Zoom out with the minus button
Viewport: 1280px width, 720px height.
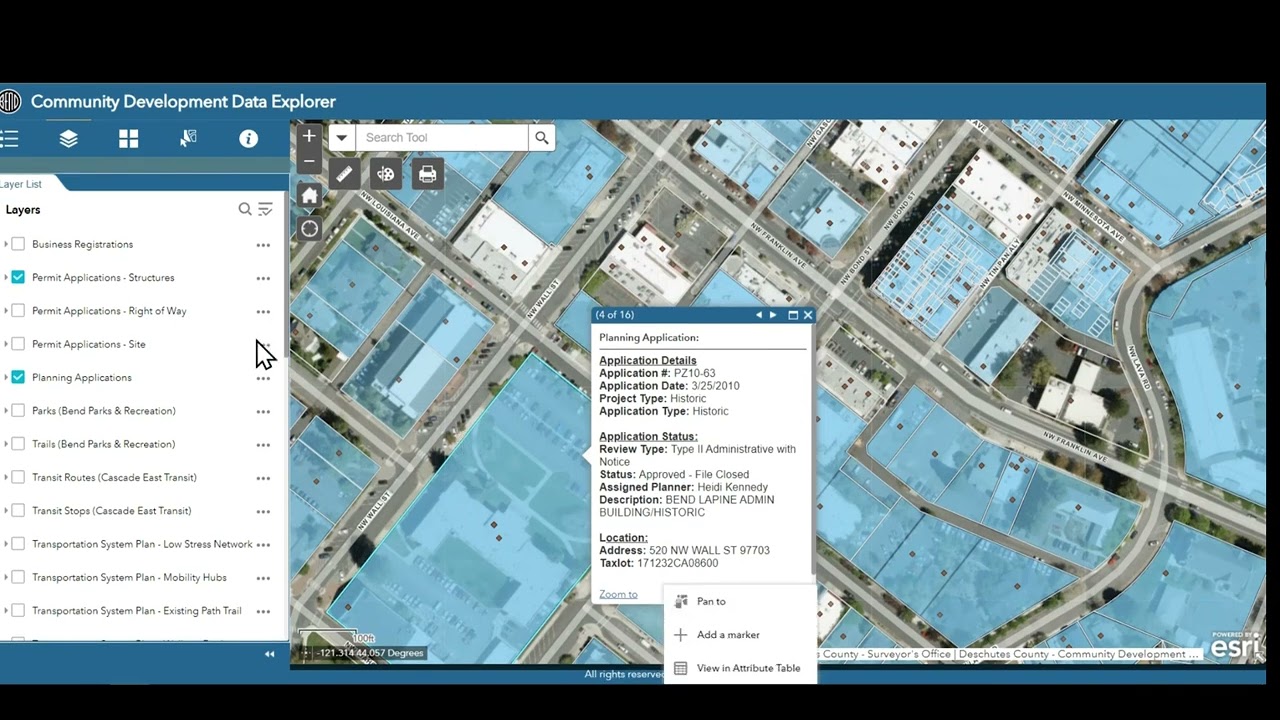point(309,161)
